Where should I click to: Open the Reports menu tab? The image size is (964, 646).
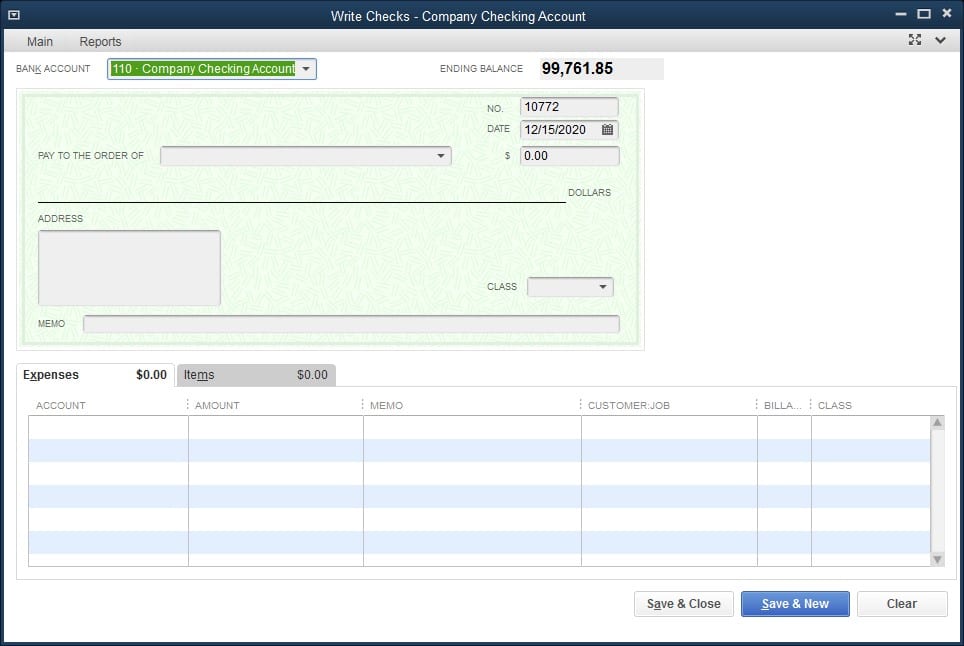point(100,42)
